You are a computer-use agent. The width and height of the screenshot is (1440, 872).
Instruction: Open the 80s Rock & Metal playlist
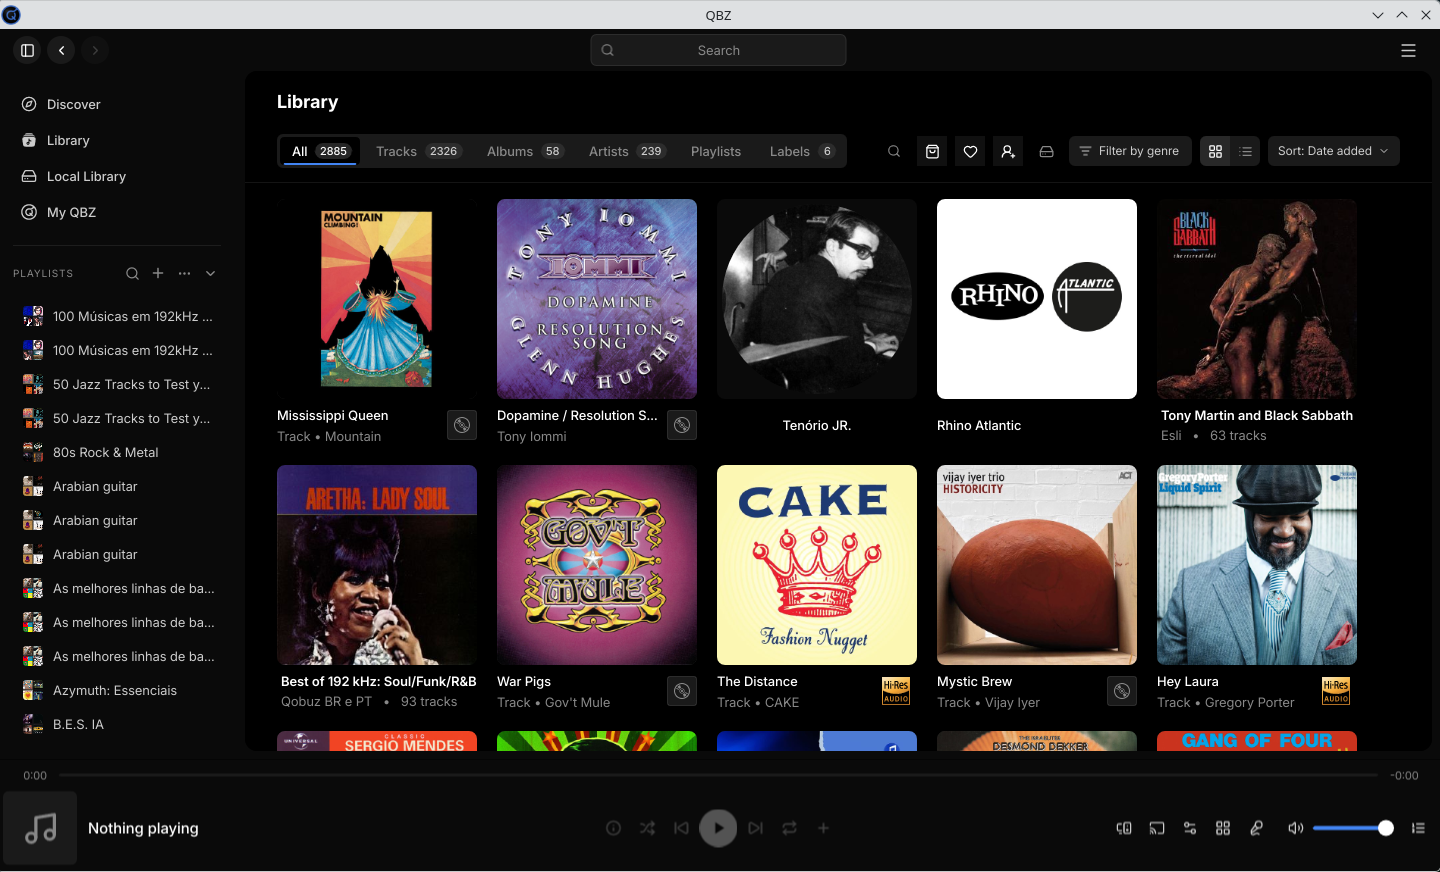coord(118,452)
